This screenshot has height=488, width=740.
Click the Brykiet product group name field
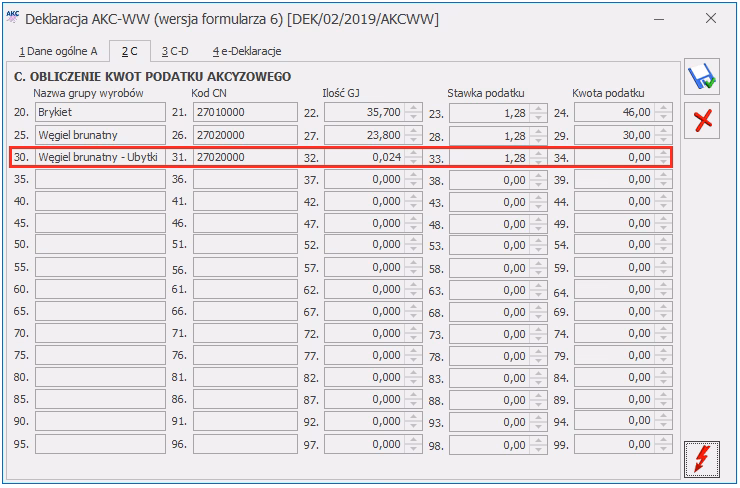coord(100,113)
